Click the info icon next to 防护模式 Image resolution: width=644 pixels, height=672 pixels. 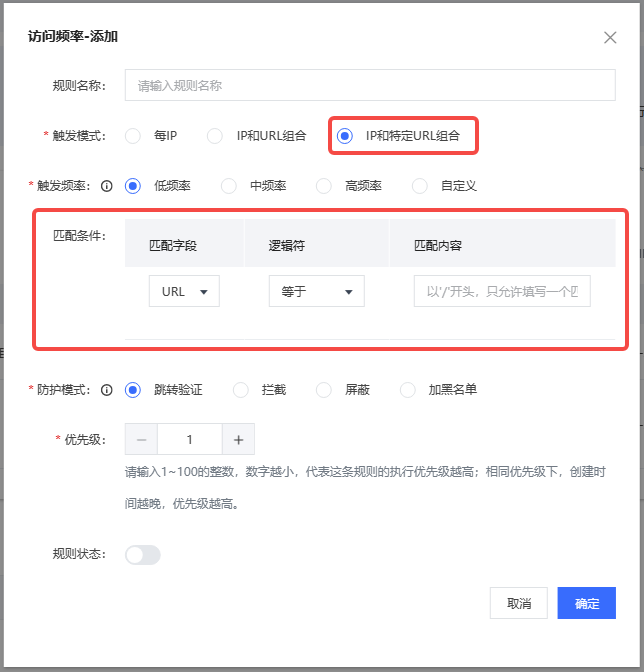click(x=107, y=390)
